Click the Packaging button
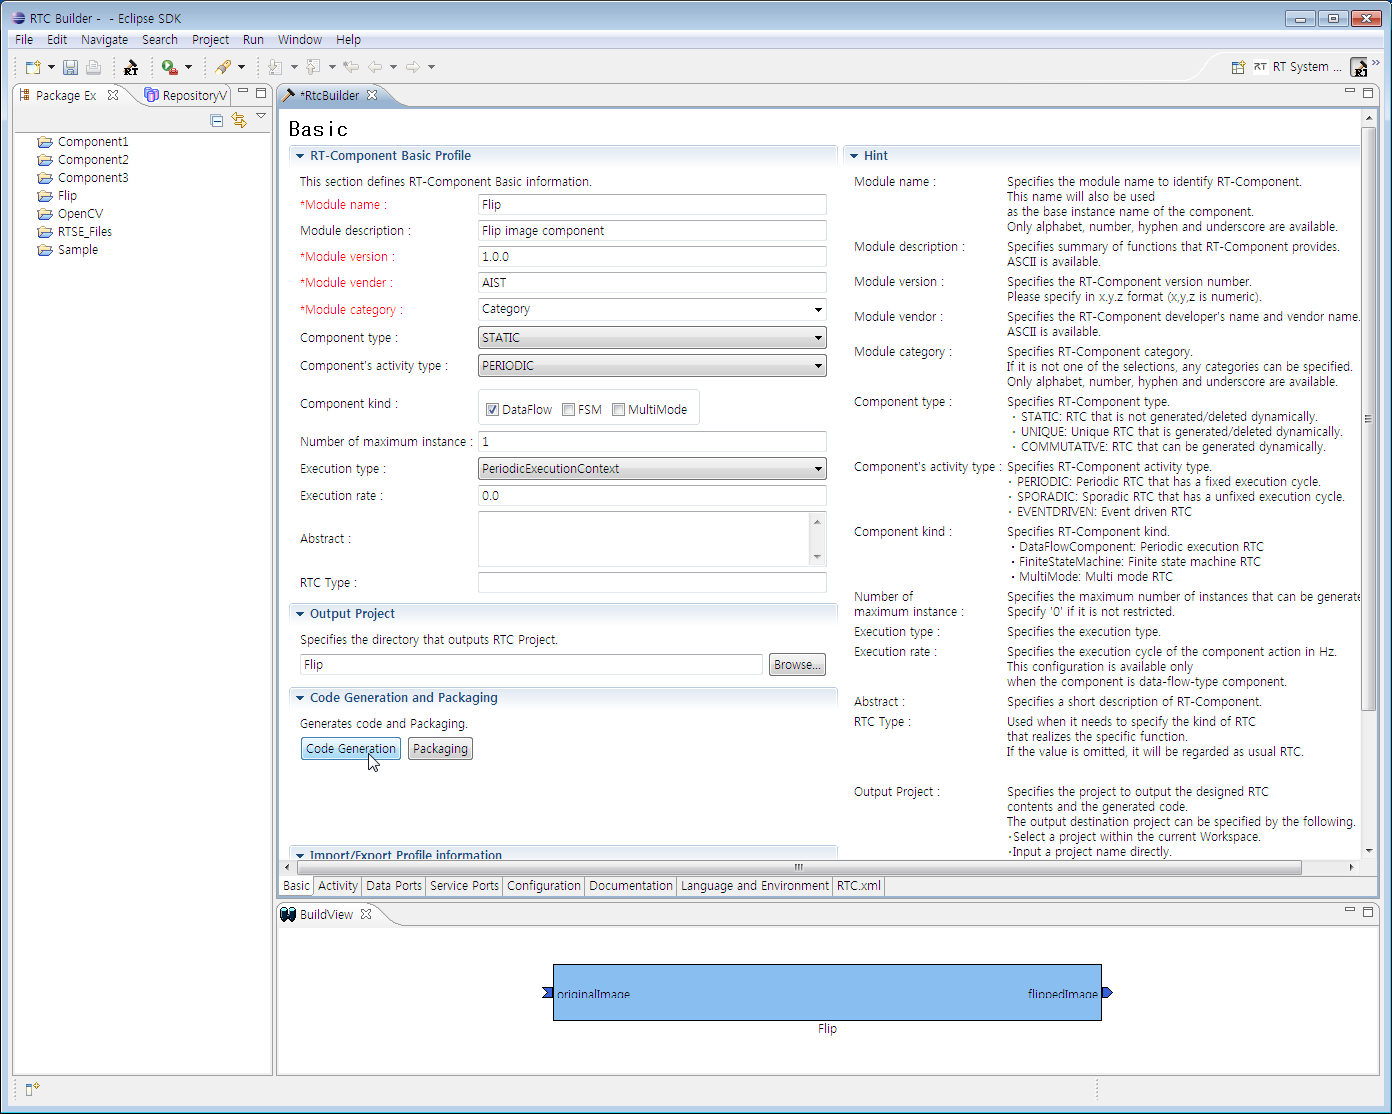The width and height of the screenshot is (1392, 1114). click(x=440, y=749)
